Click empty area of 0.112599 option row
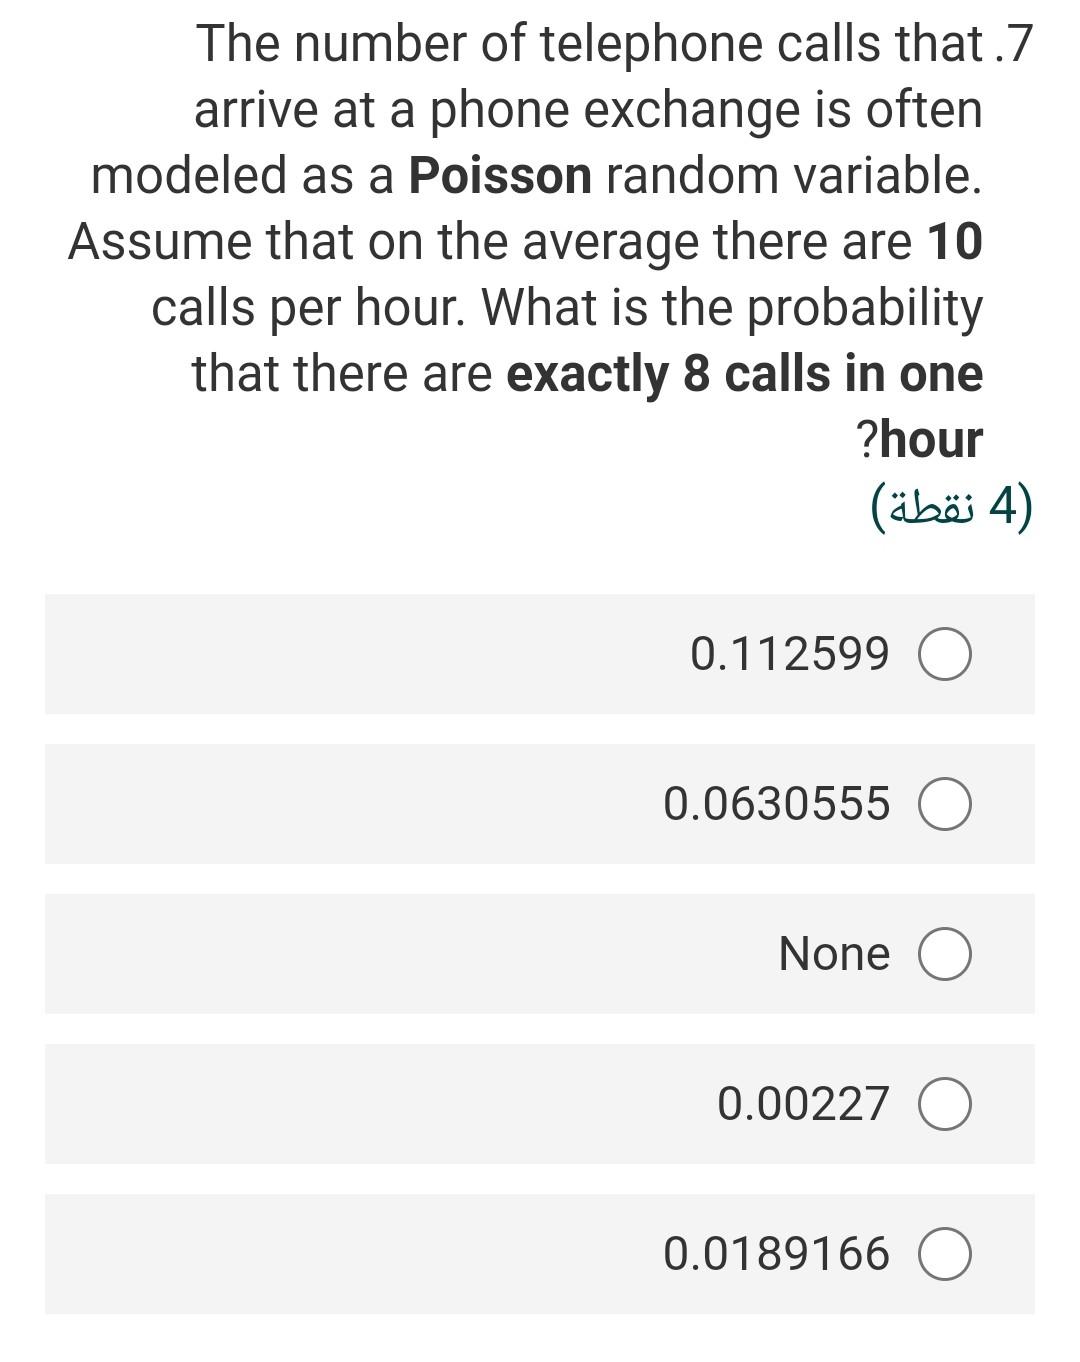Viewport: 1080px width, 1362px height. point(360,654)
